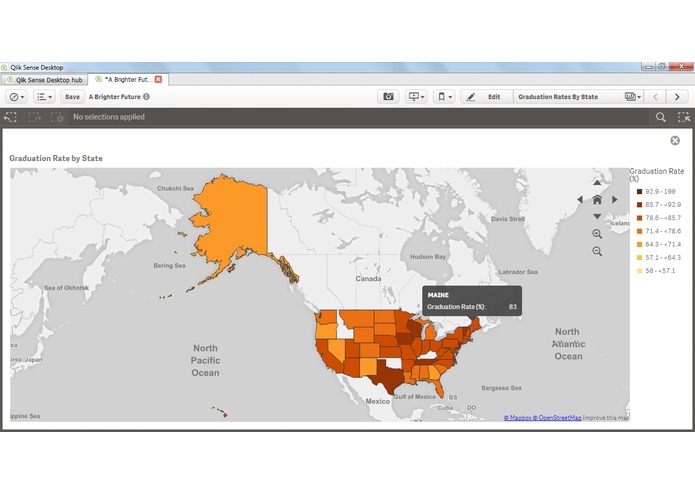Screen dimensions: 695x494
Task: Open the selections tool icon
Action: click(x=684, y=117)
